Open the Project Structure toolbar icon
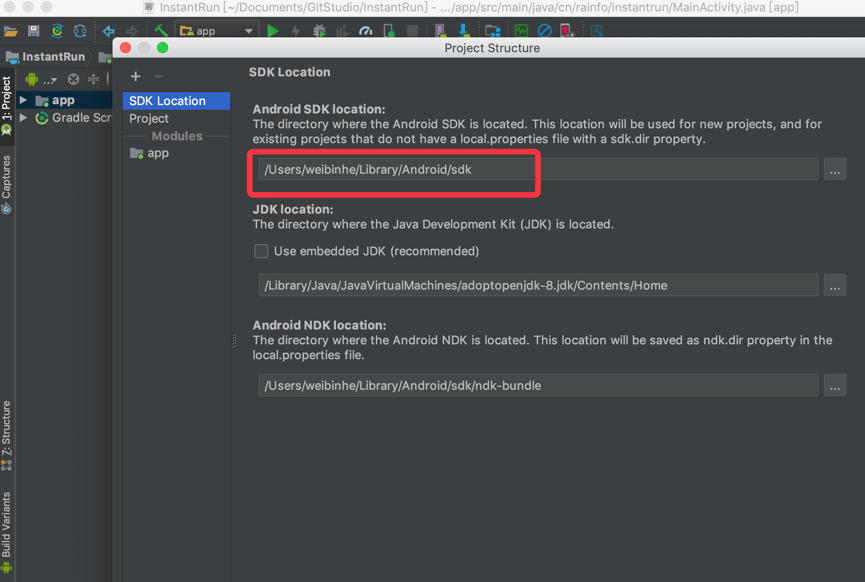 [493, 31]
